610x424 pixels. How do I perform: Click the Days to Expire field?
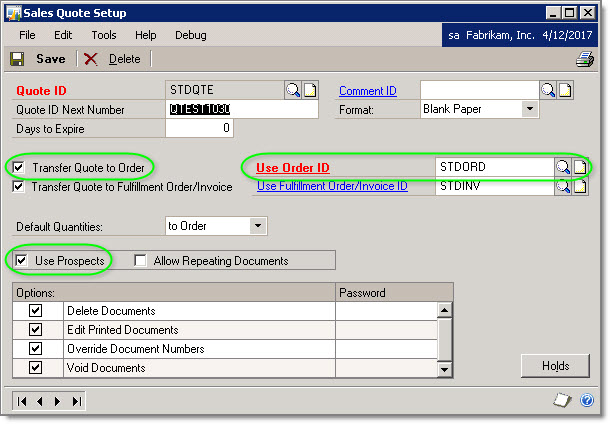(200, 128)
